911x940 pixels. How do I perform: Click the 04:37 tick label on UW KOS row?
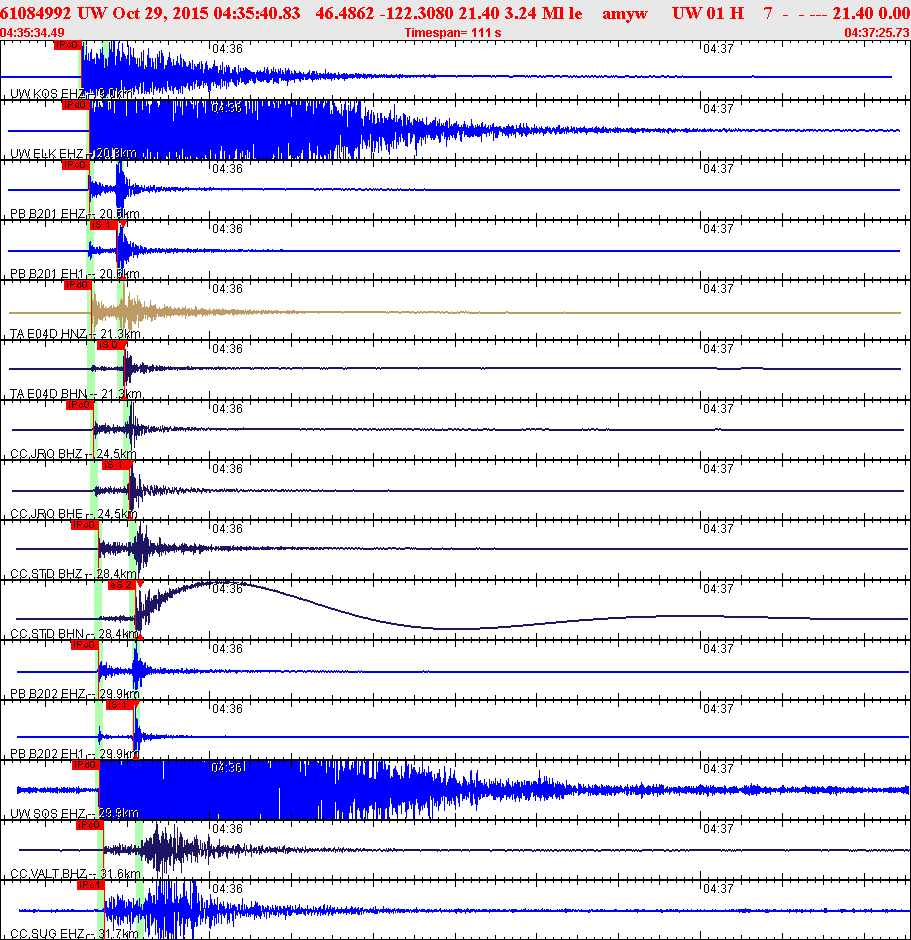[718, 49]
